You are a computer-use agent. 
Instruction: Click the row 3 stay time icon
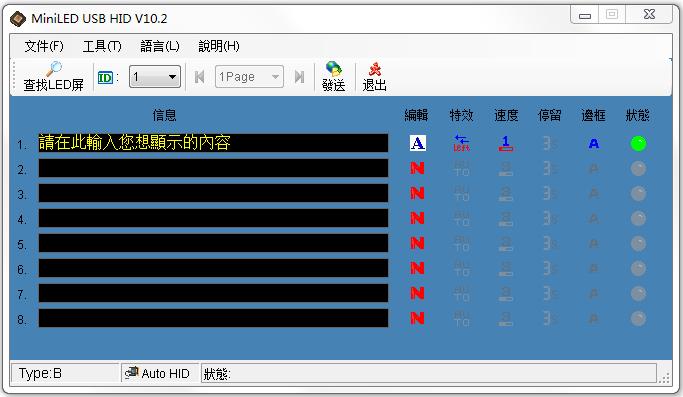point(550,193)
